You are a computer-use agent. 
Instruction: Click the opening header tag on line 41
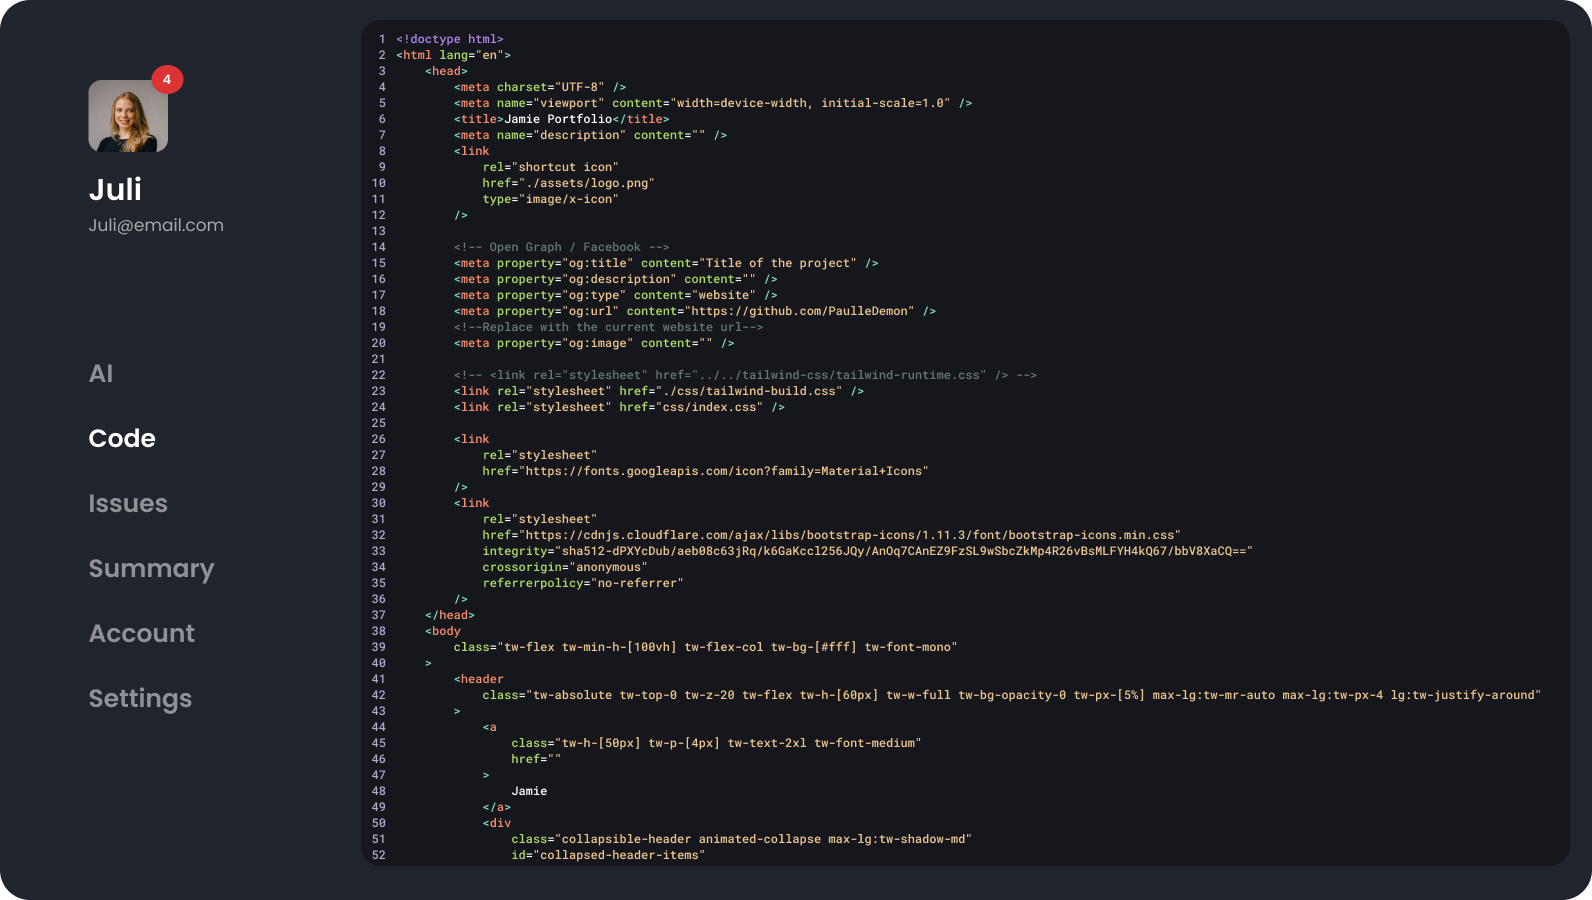coord(479,679)
